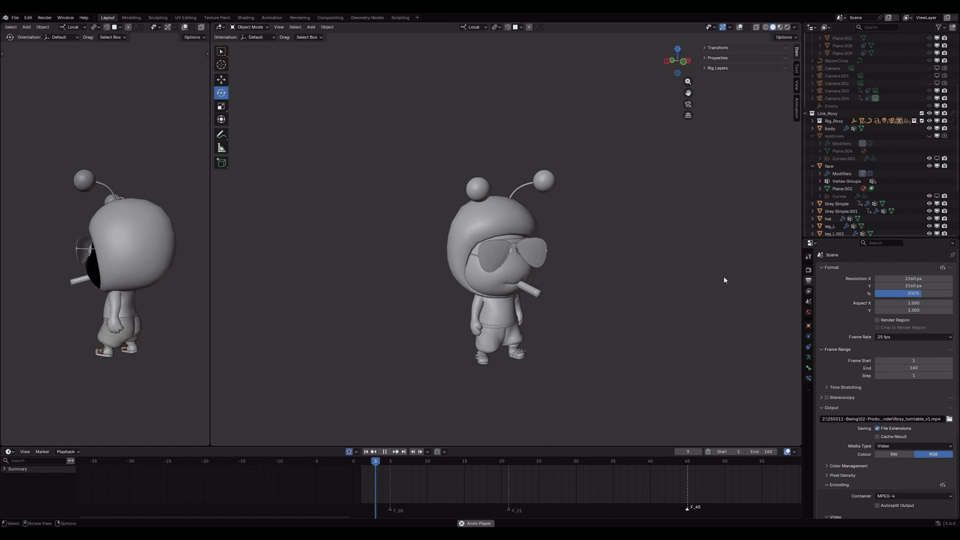The image size is (960, 540).
Task: Select the Add Cube tool
Action: 221,162
